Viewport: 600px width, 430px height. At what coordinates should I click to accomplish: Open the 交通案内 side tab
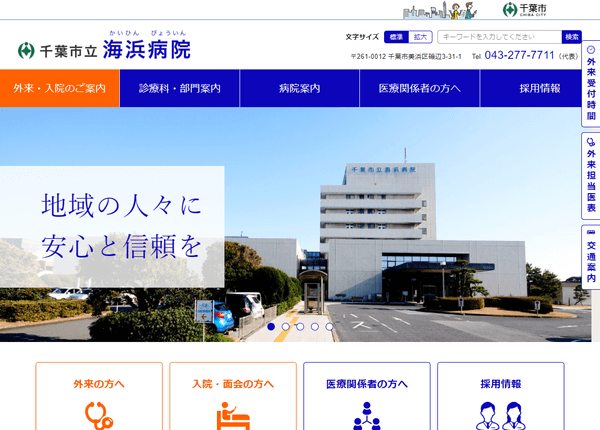[x=590, y=257]
